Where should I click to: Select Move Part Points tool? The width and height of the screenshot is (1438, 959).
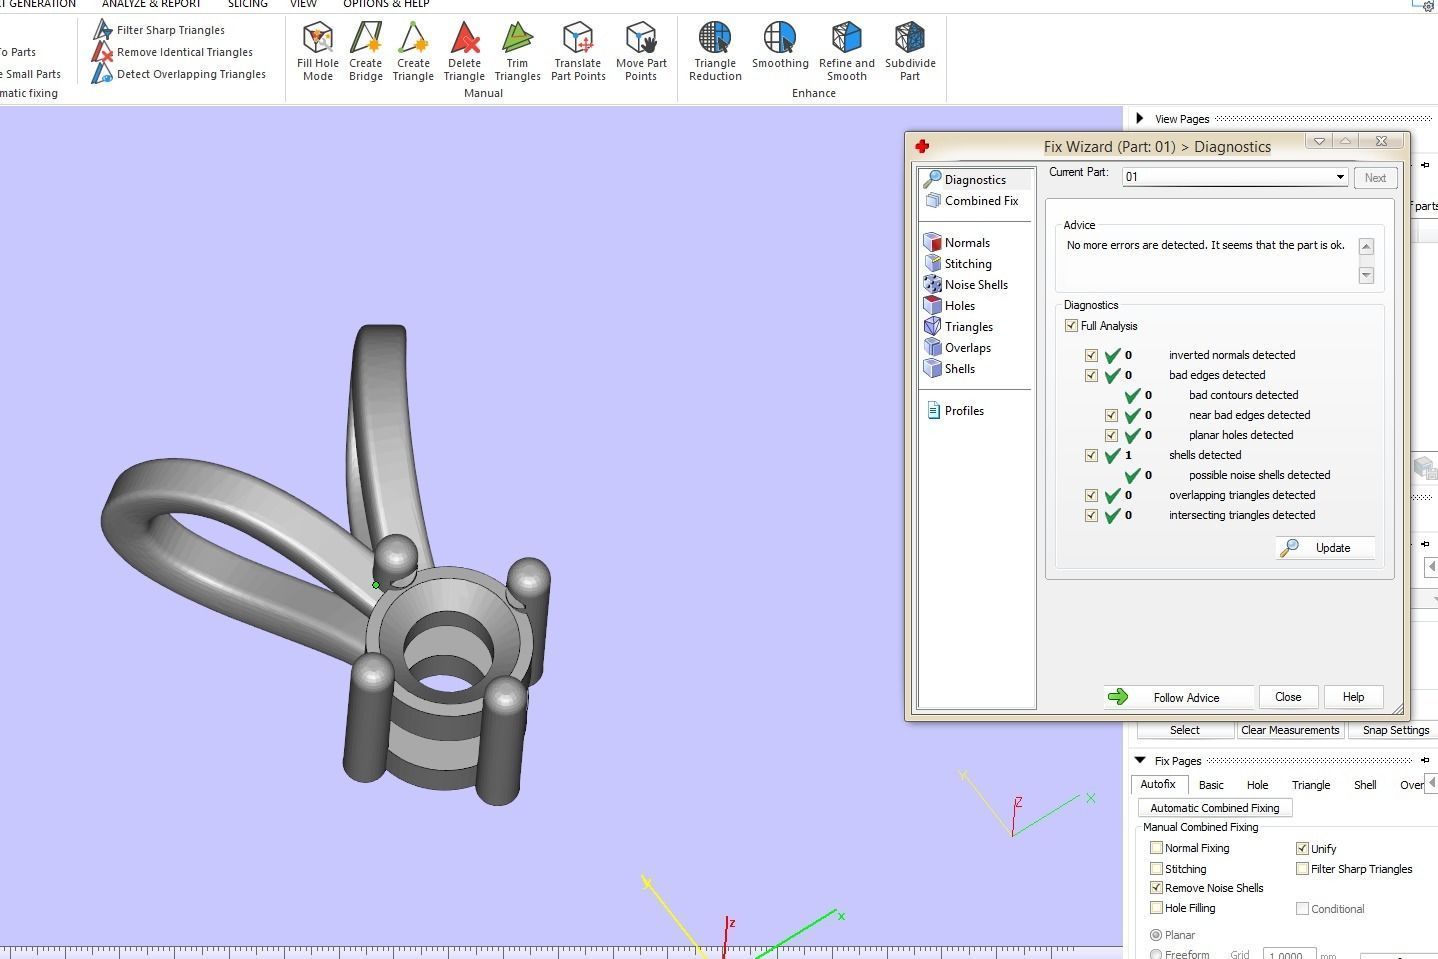pyautogui.click(x=641, y=52)
